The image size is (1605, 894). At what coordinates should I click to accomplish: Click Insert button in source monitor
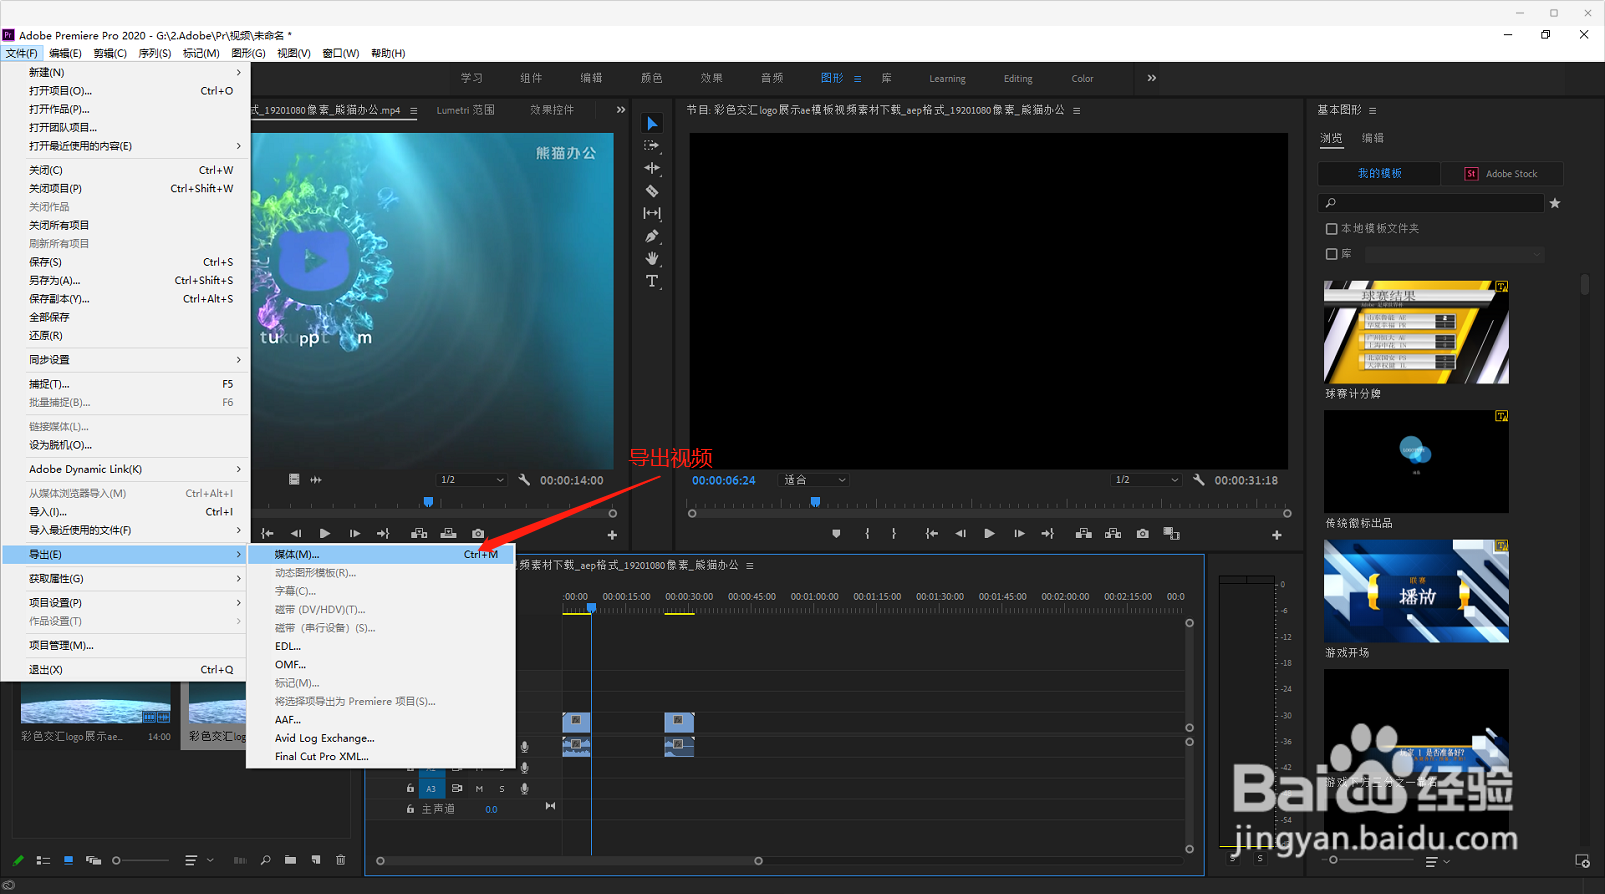tap(419, 534)
